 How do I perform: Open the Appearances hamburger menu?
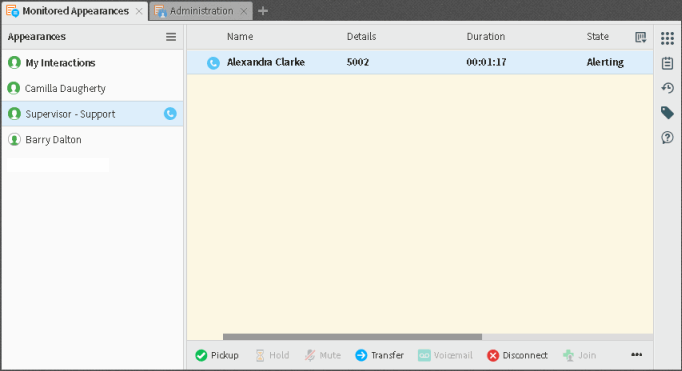pyautogui.click(x=171, y=37)
